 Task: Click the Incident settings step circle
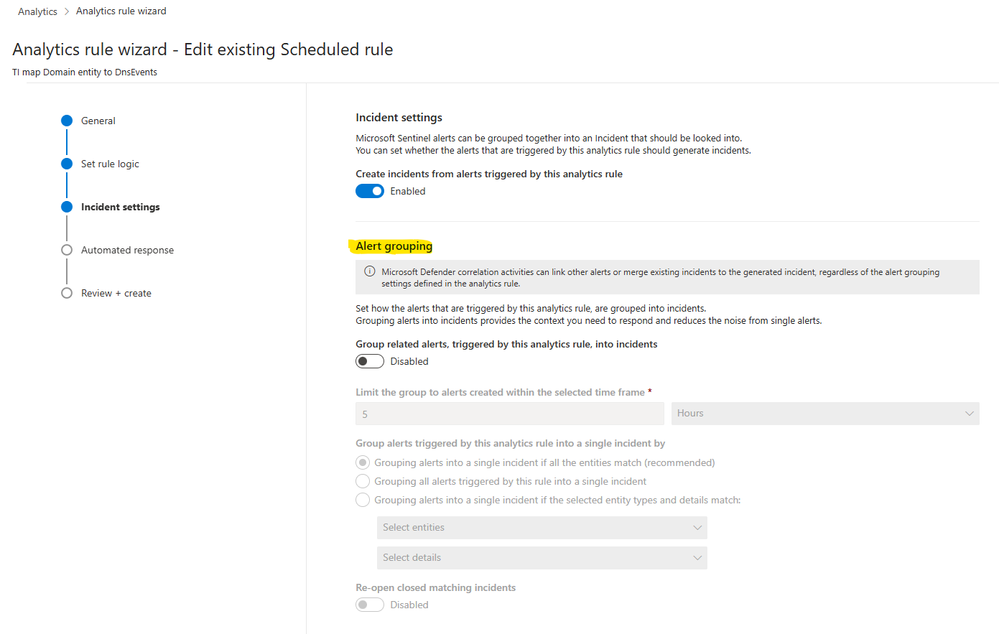click(67, 207)
